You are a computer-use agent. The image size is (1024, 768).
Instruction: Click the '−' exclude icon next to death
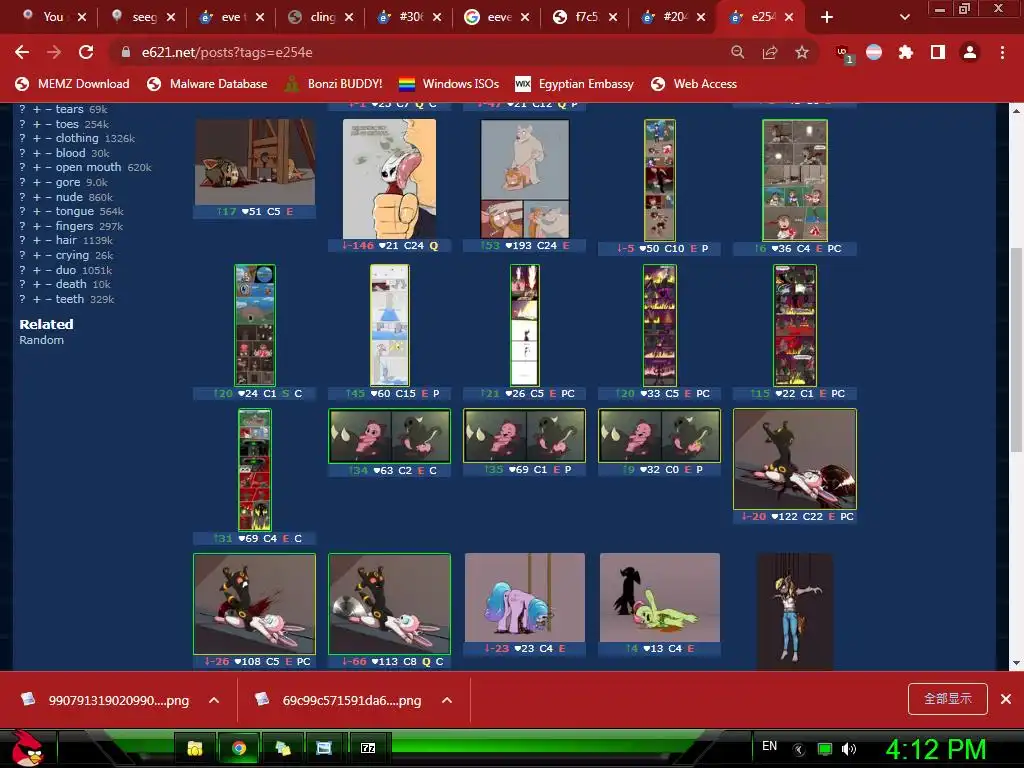(48, 284)
